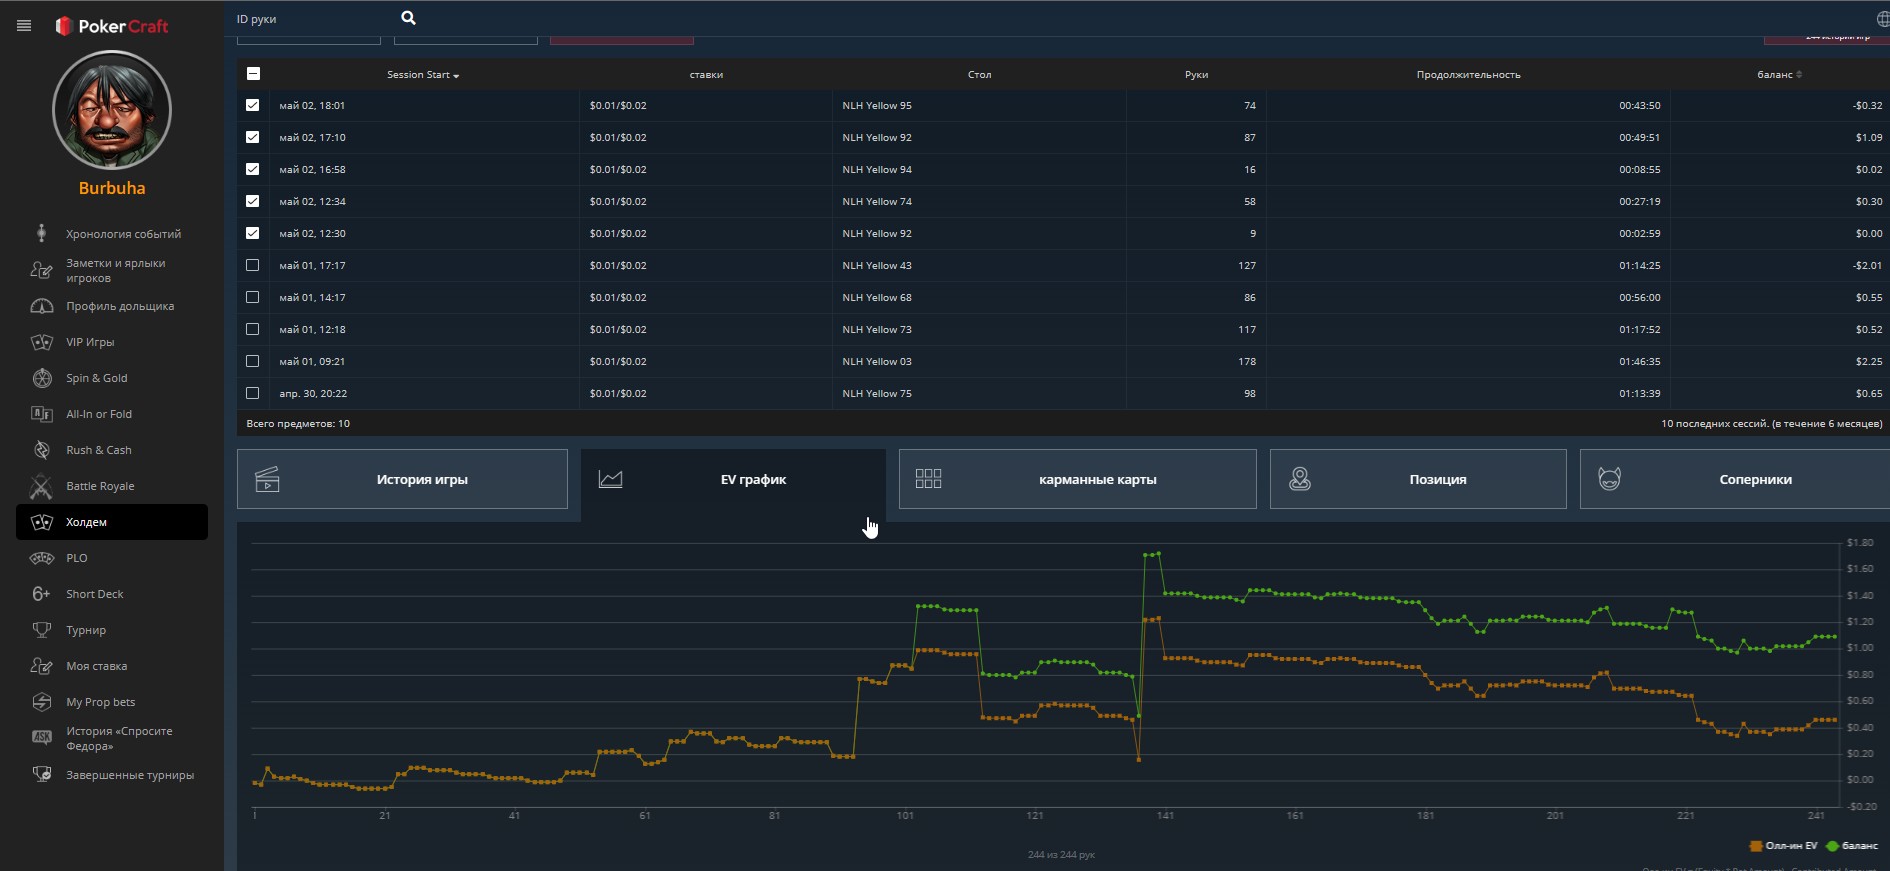Check session май 01, 09:21
The width and height of the screenshot is (1890, 871).
point(253,361)
